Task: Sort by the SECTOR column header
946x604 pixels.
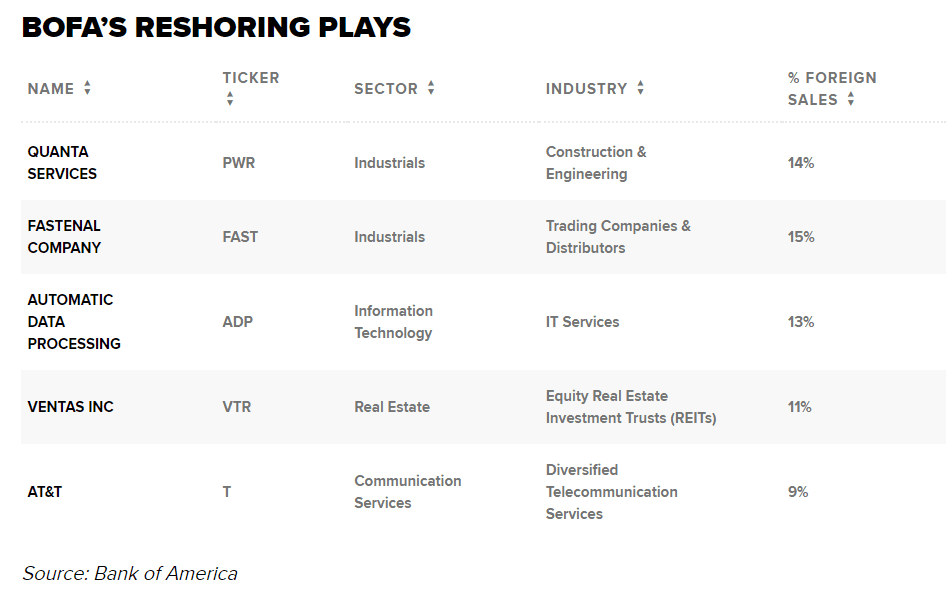Action: (x=386, y=89)
